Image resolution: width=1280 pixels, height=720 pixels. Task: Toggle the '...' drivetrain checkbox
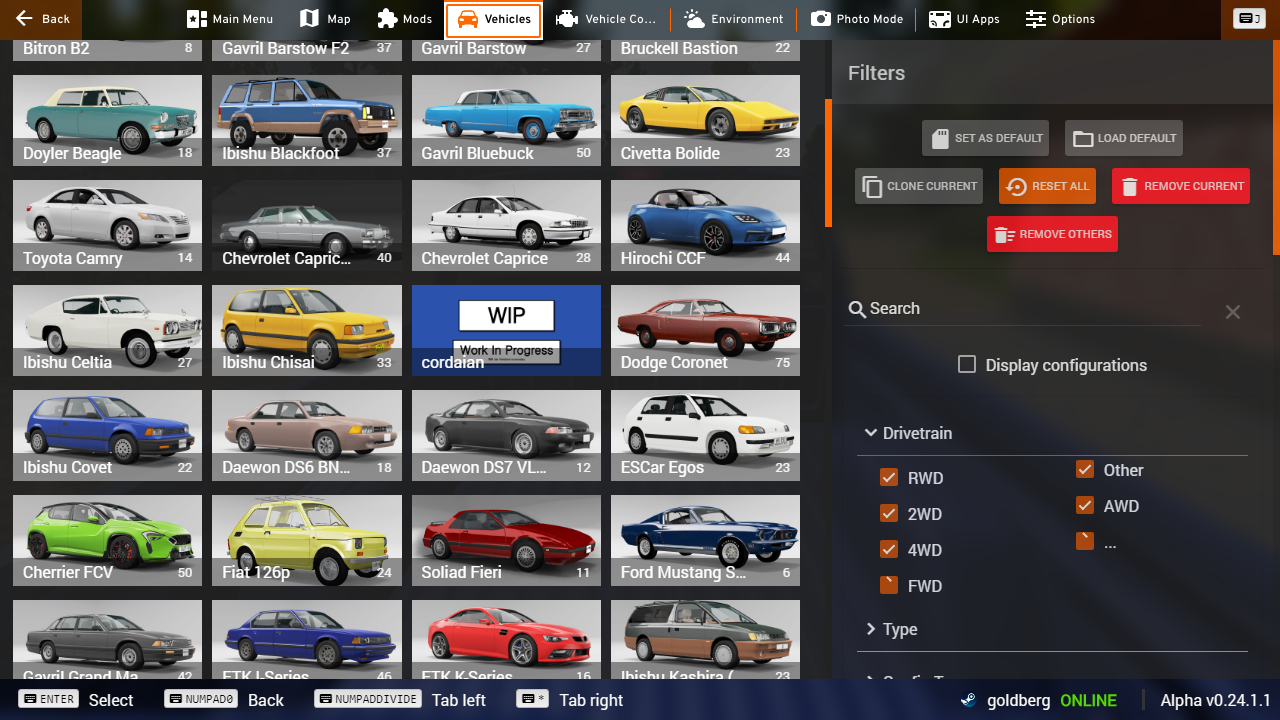pyautogui.click(x=1085, y=541)
